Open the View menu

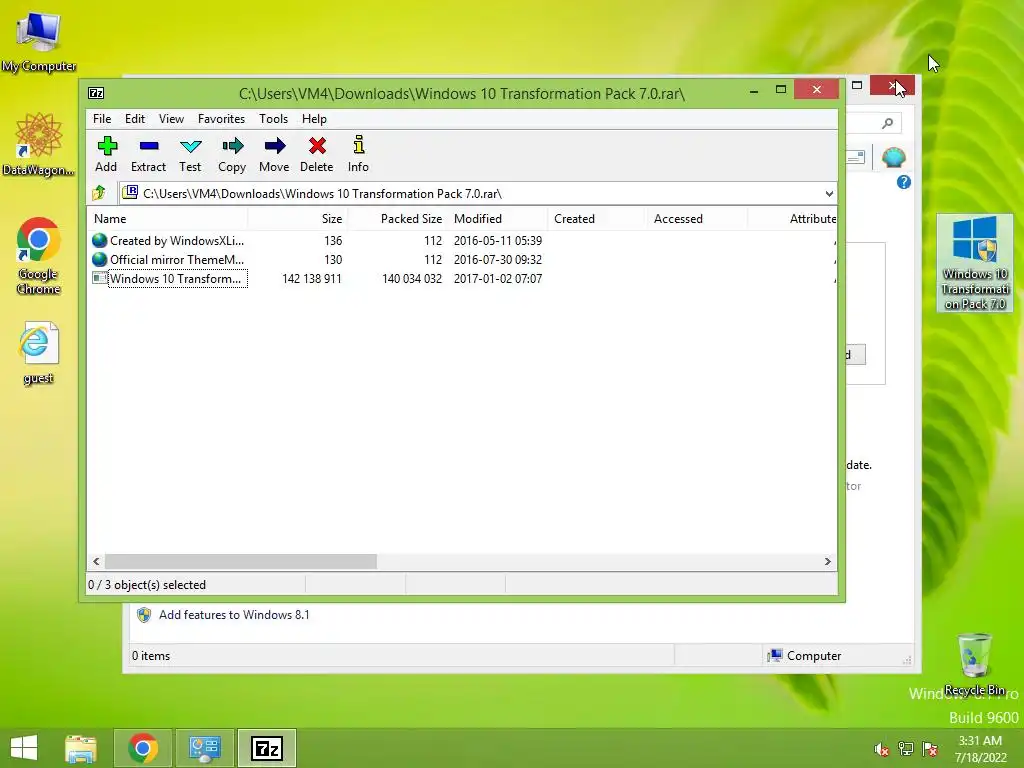[171, 119]
